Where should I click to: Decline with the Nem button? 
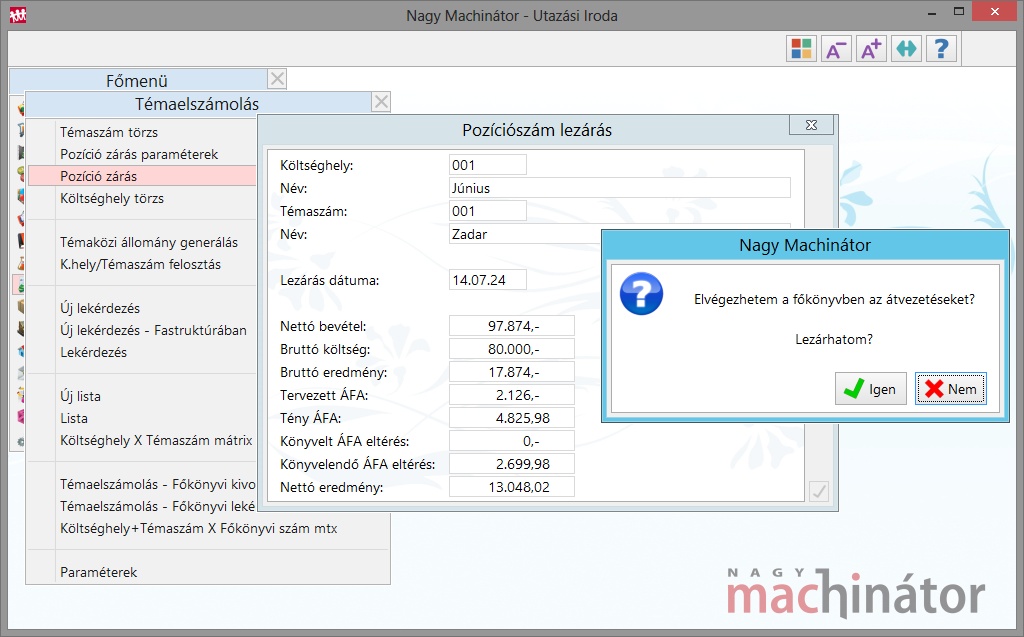point(950,389)
